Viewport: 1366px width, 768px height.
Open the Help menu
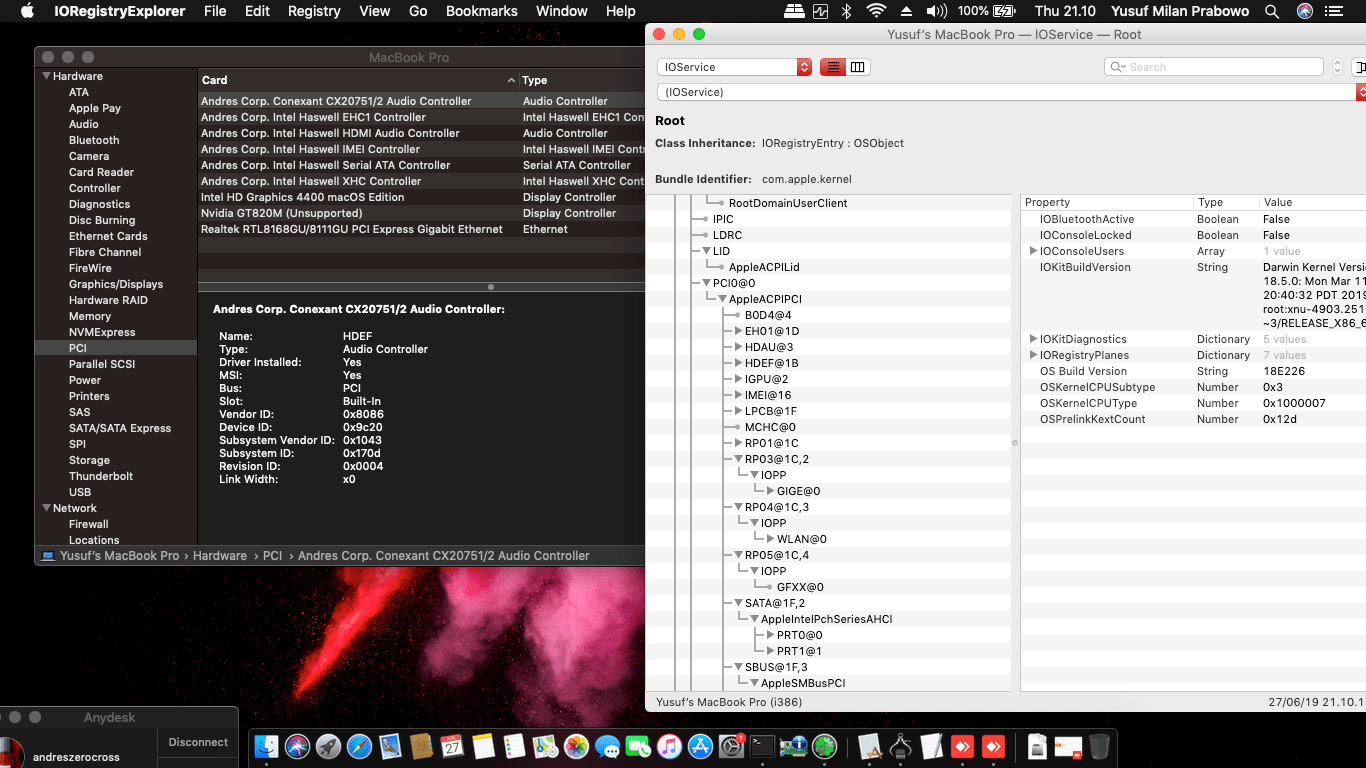point(621,11)
